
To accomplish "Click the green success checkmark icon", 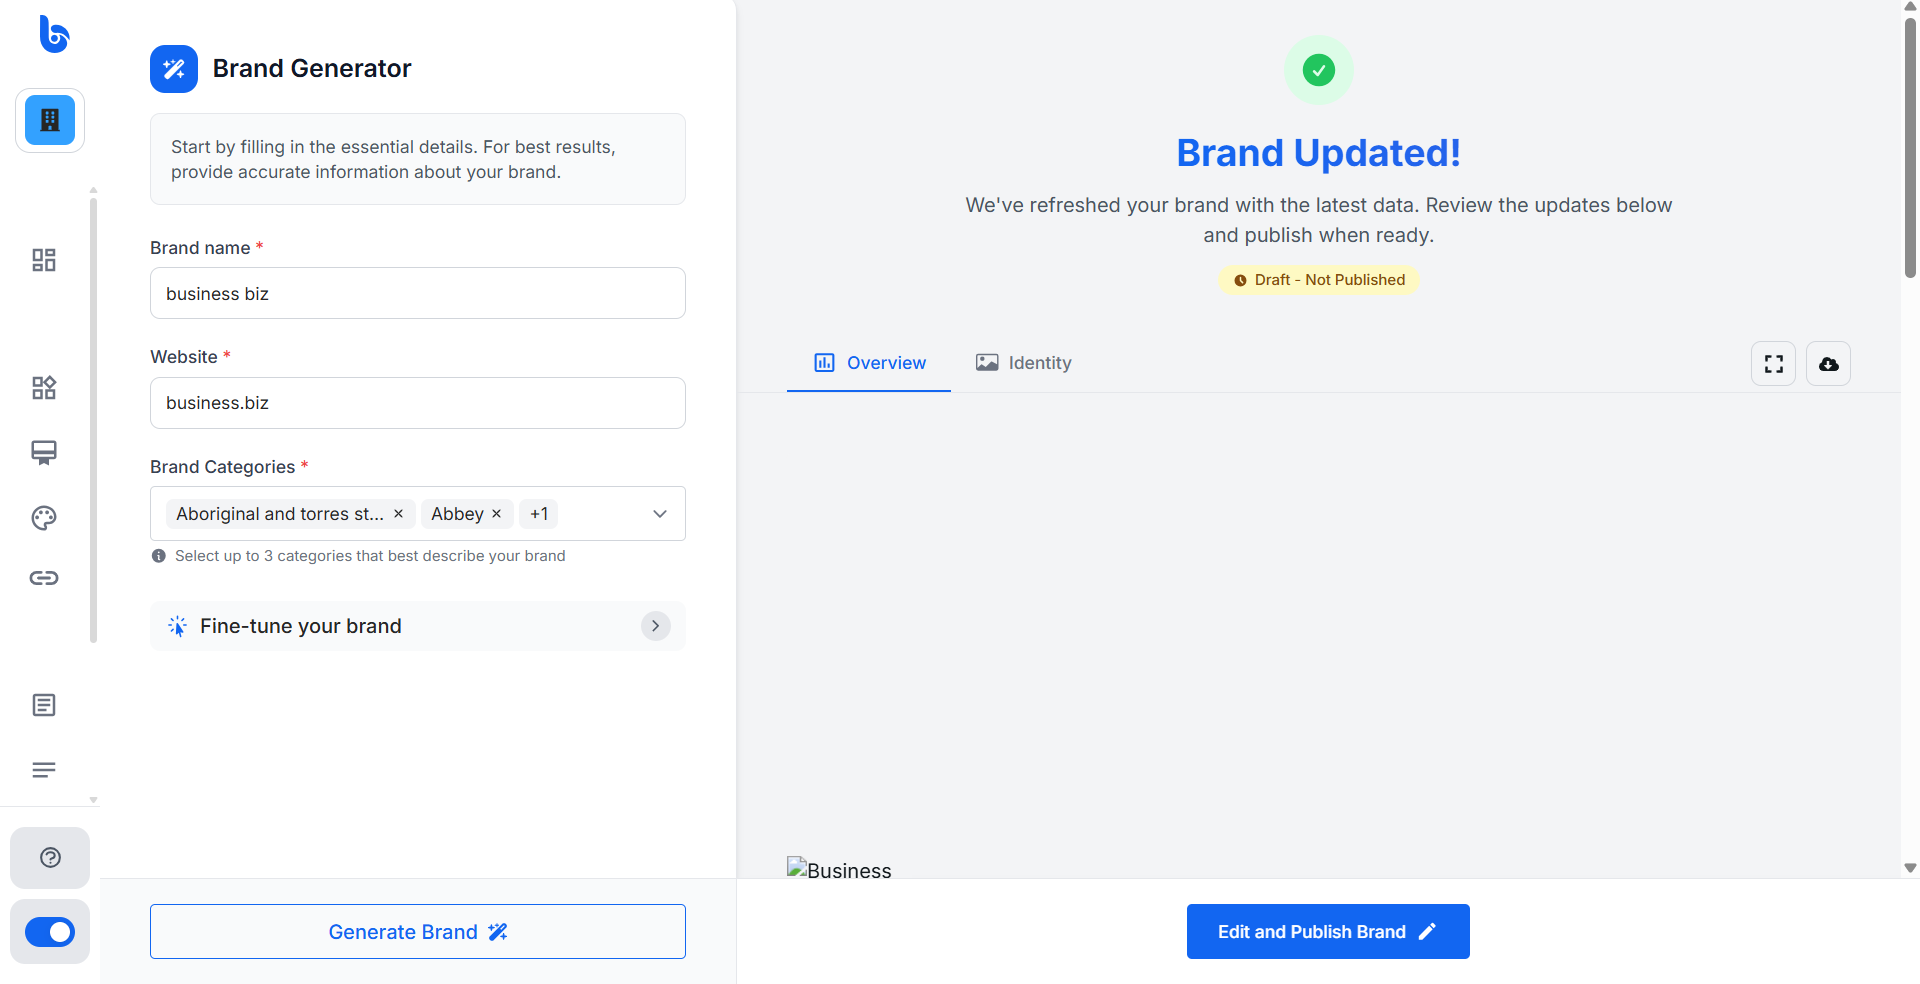I will pos(1319,71).
